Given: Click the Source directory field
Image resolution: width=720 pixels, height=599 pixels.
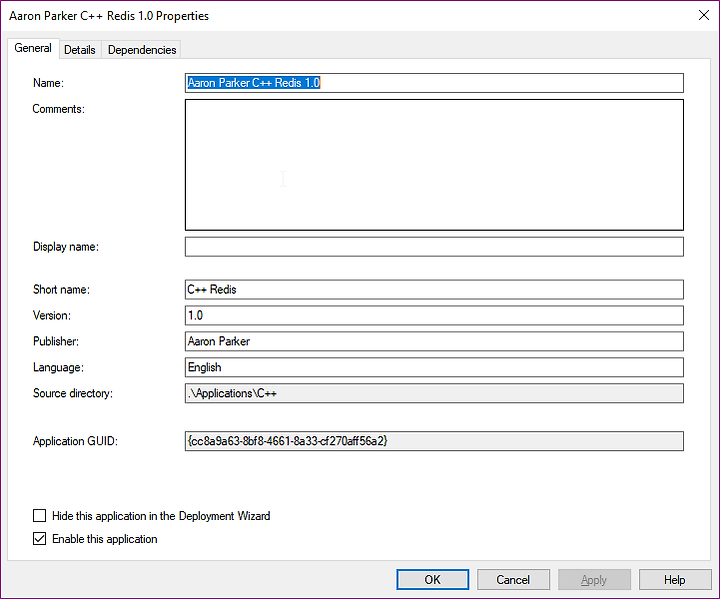Looking at the screenshot, I should pyautogui.click(x=434, y=393).
